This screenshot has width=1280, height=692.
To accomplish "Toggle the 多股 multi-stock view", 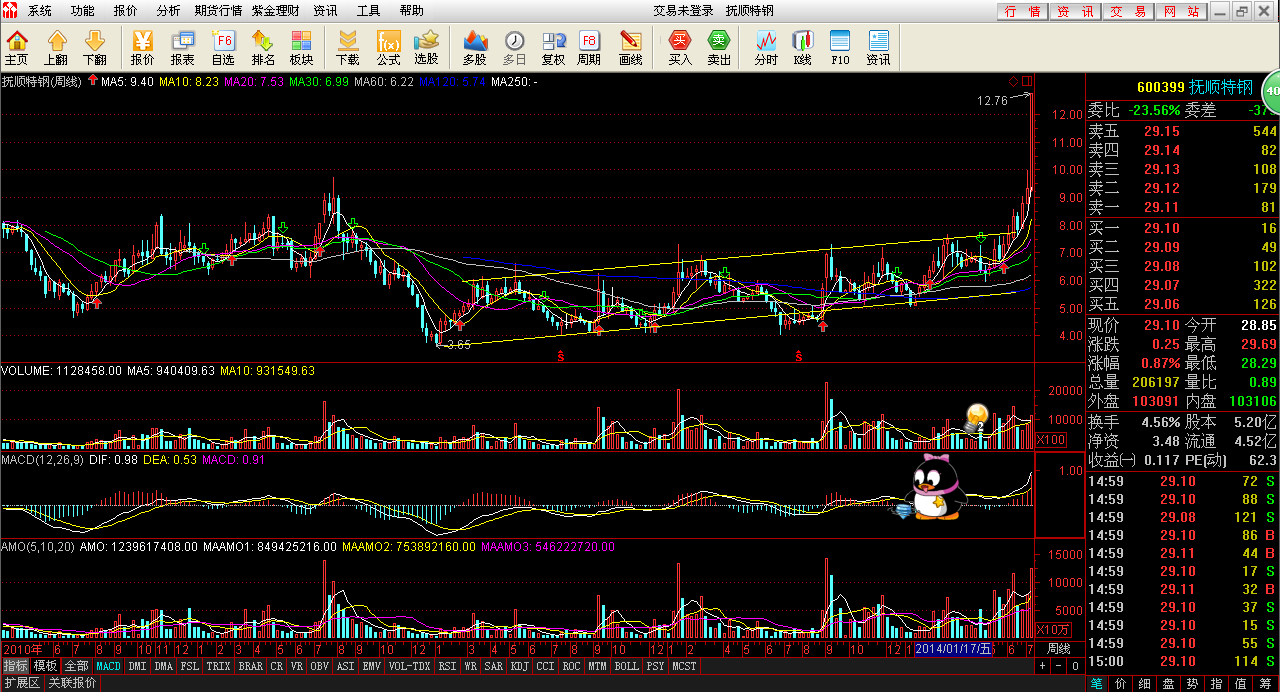I will [x=474, y=47].
